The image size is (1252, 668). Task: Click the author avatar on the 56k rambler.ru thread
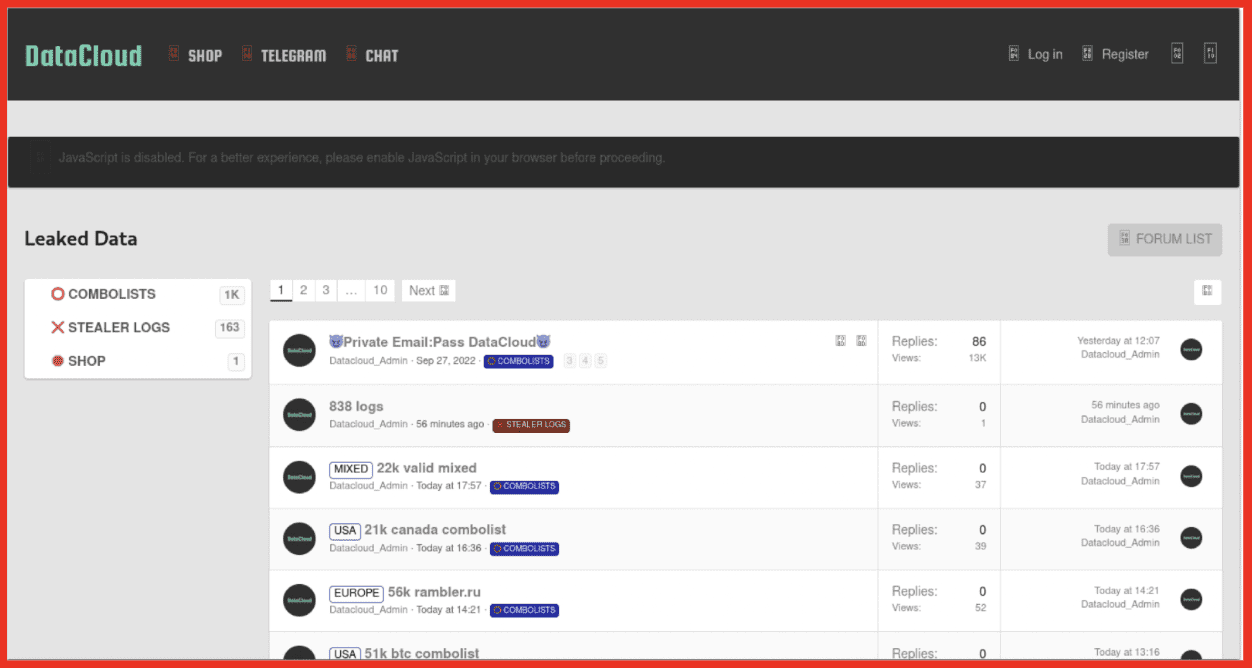pyautogui.click(x=299, y=600)
